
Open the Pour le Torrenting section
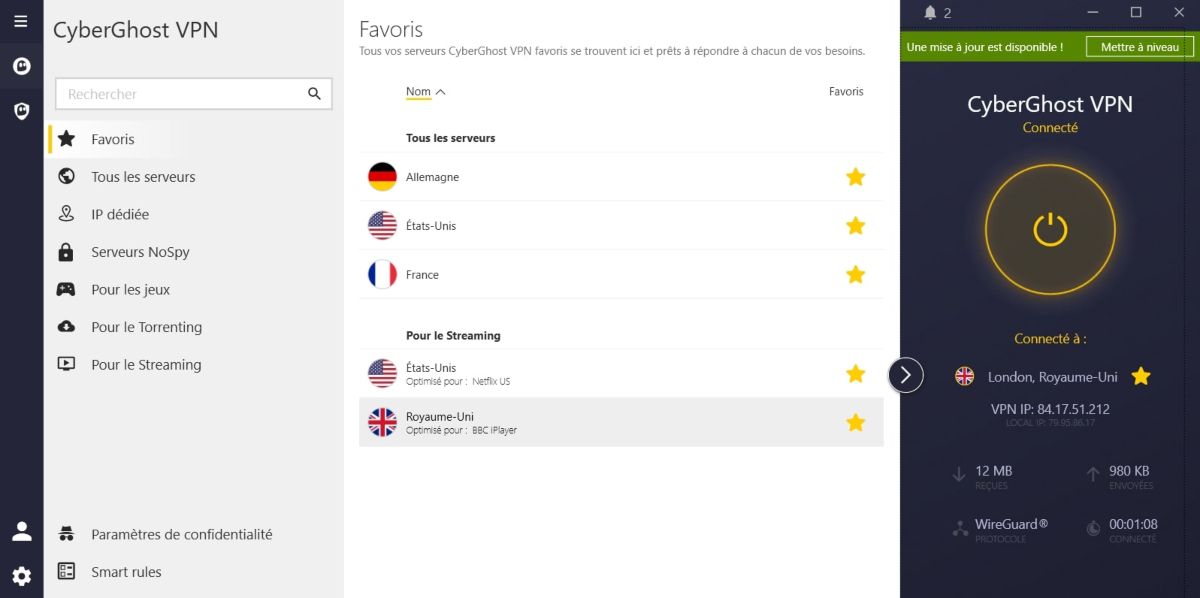pyautogui.click(x=146, y=327)
